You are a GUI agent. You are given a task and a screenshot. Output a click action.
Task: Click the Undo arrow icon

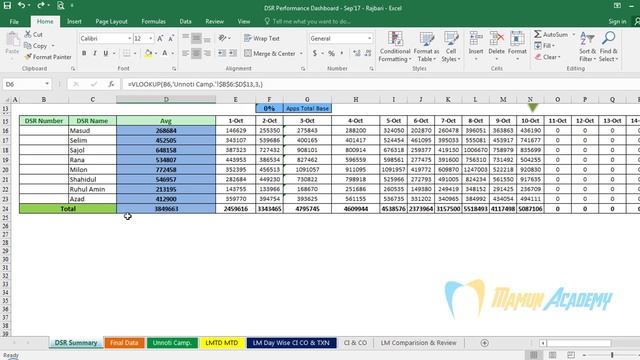(21, 6)
